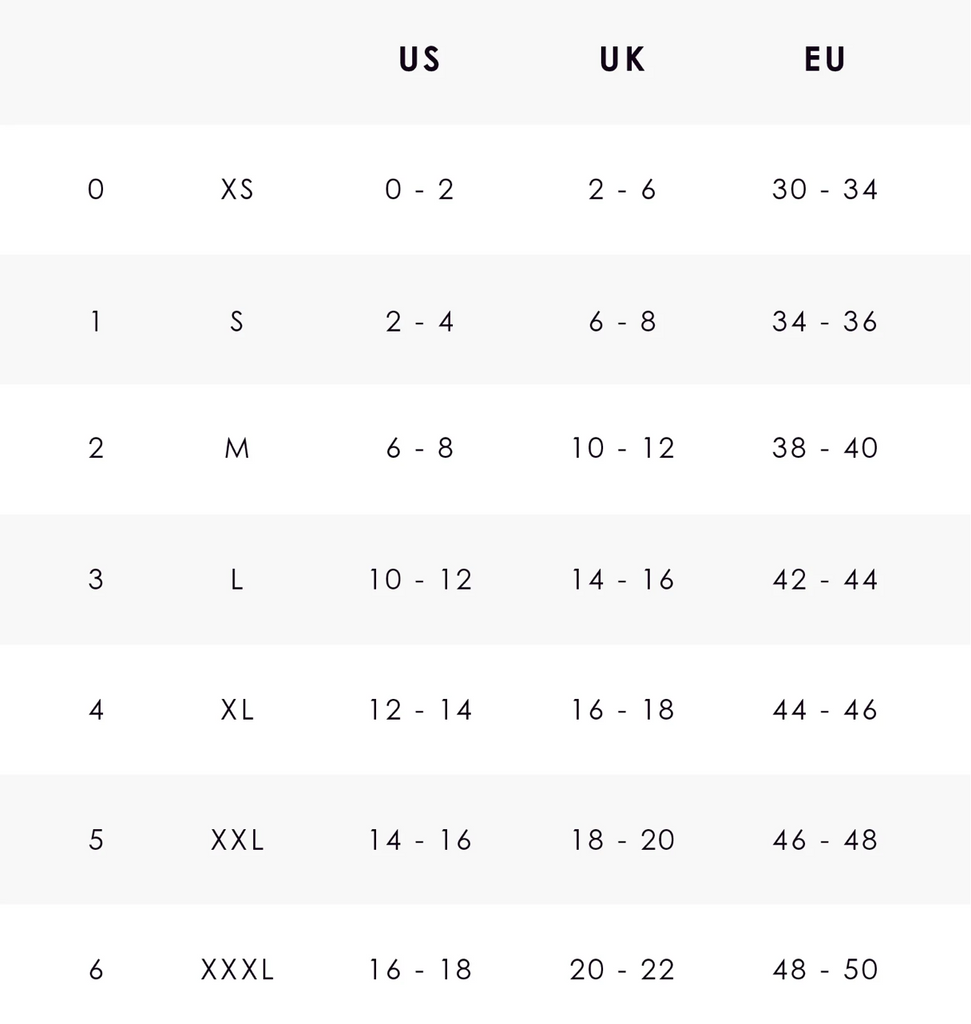Select UK size cell 6 - 8
Screen dimensions: 971x1024
point(622,321)
